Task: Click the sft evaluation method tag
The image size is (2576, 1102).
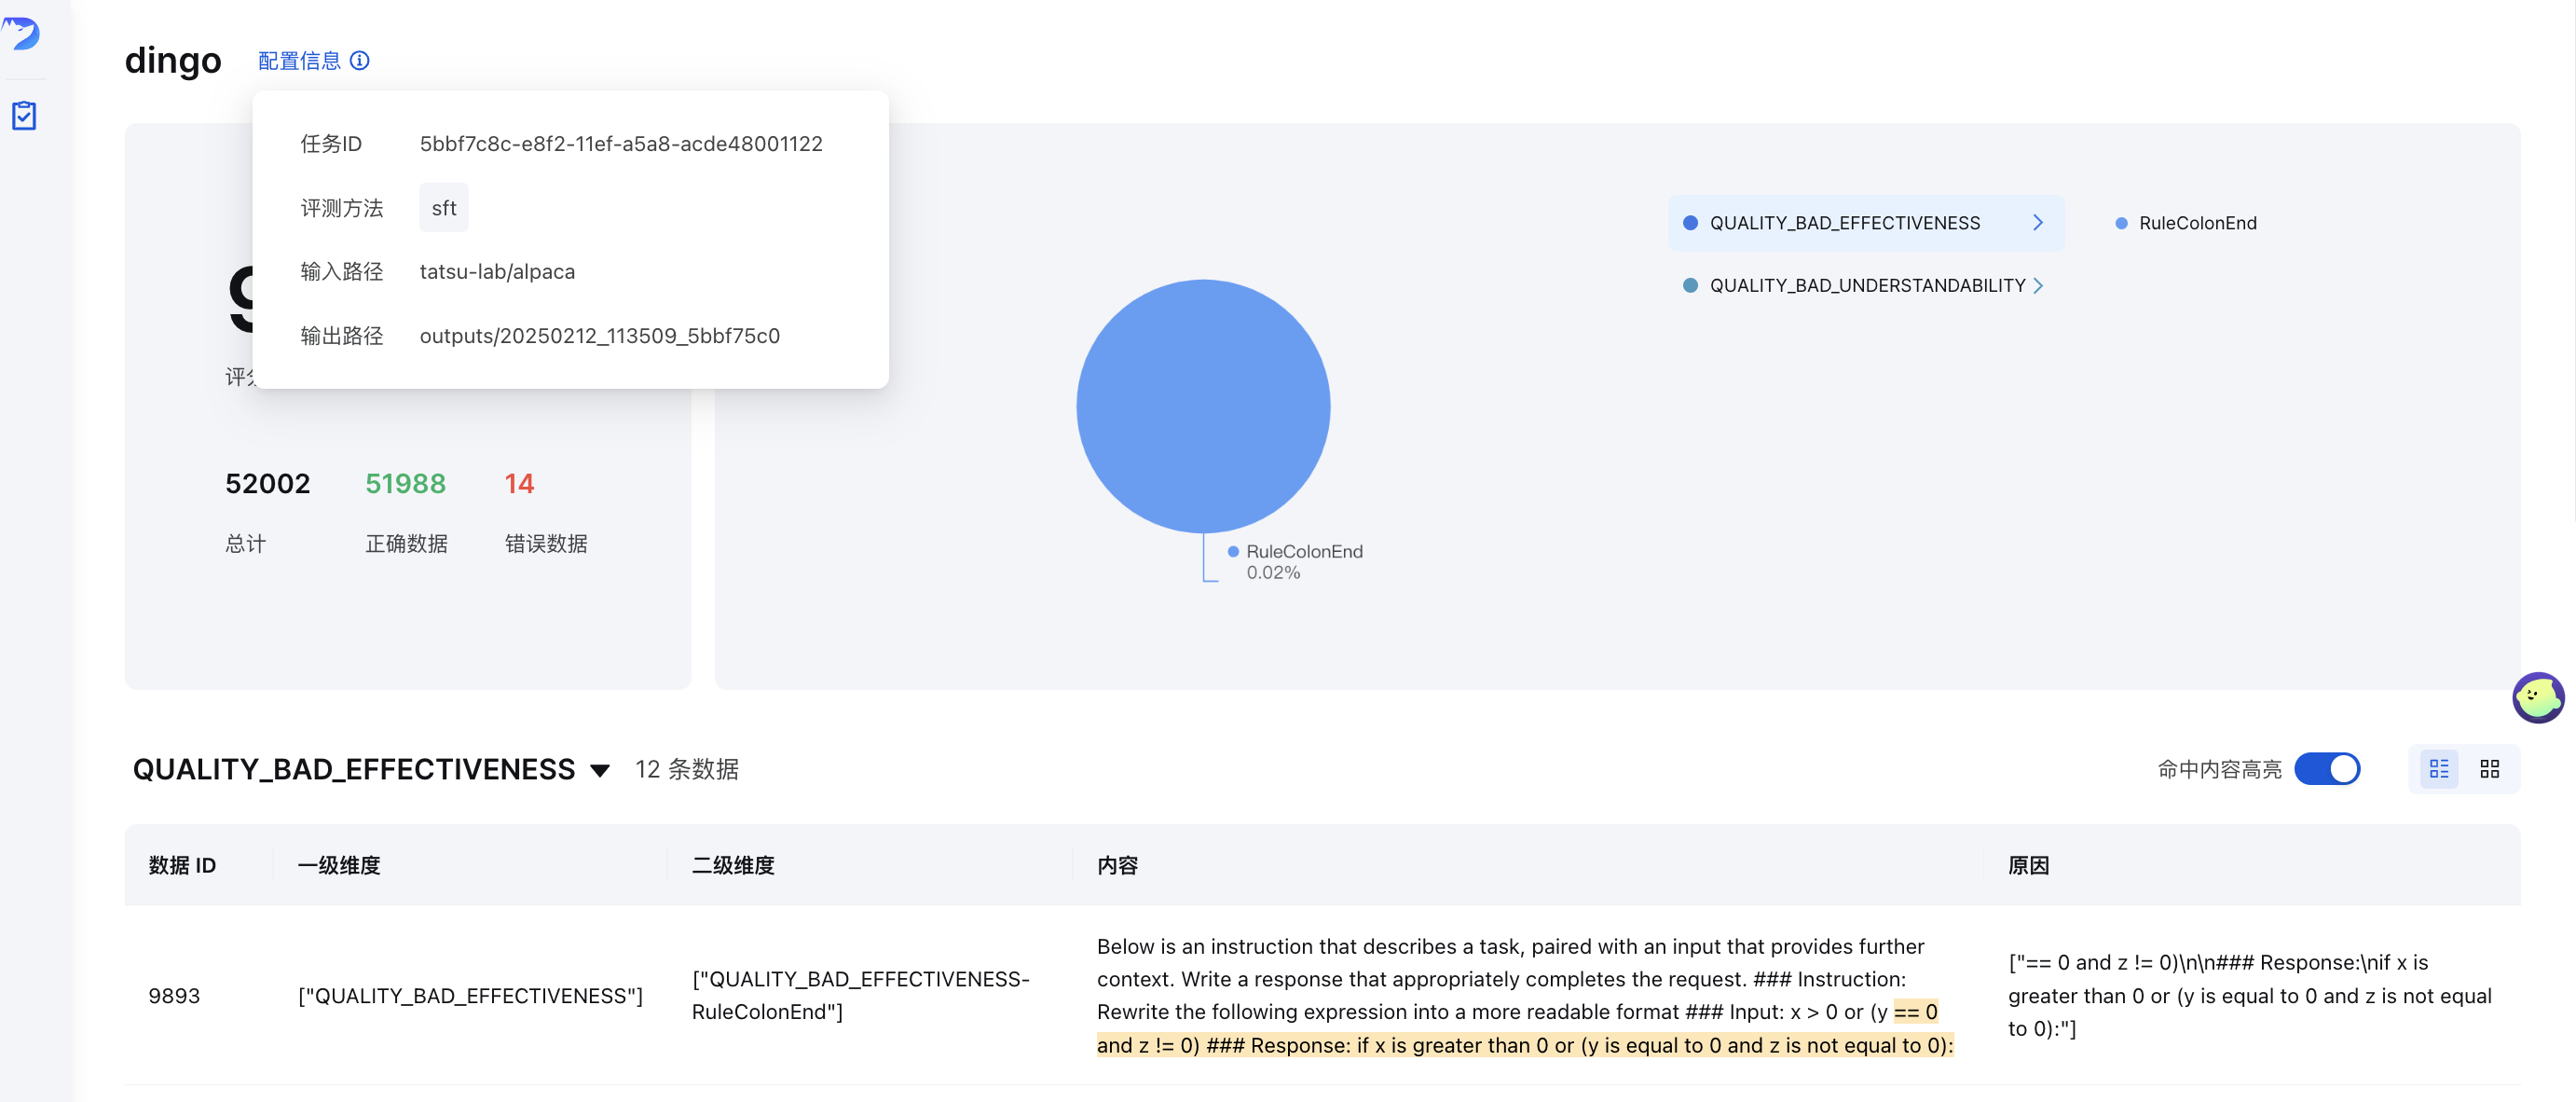Action: (443, 208)
